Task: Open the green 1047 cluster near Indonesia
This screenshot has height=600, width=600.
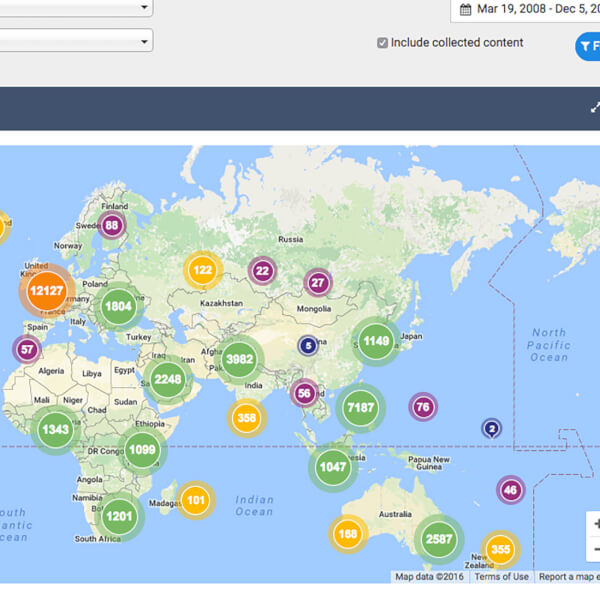Action: tap(333, 467)
